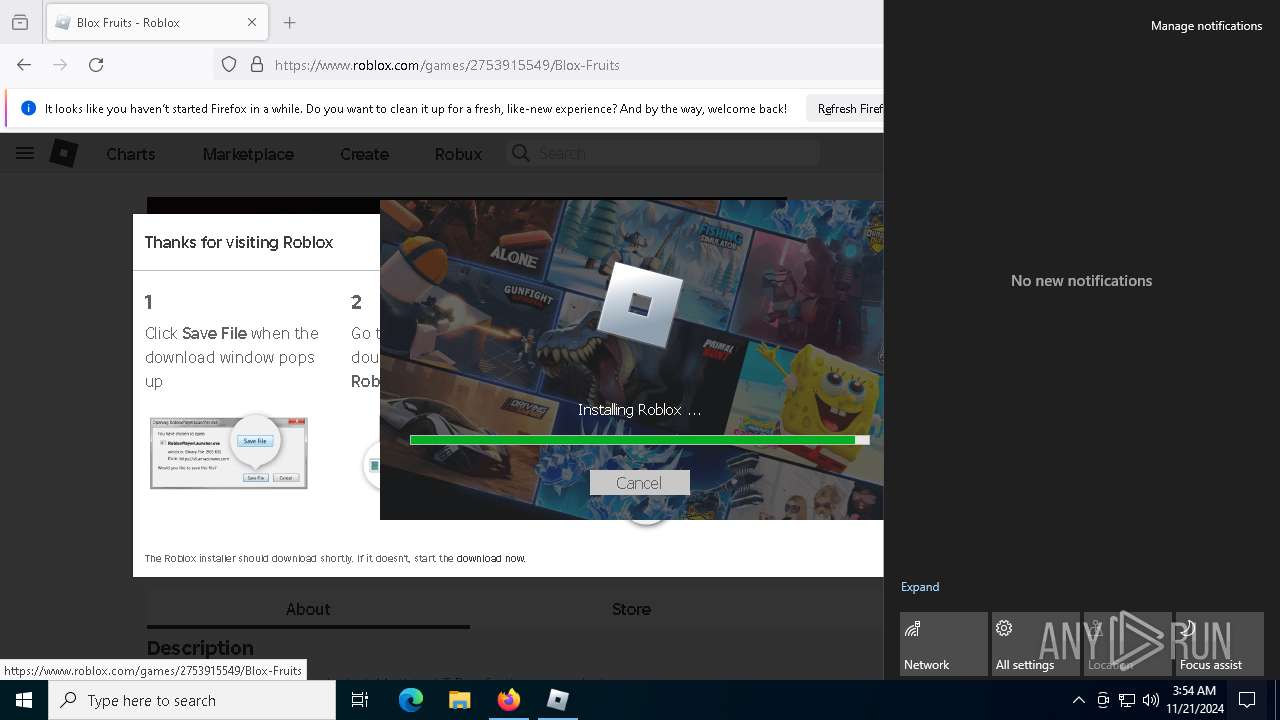Image resolution: width=1280 pixels, height=720 pixels.
Task: Open the All settings tile
Action: click(x=1036, y=644)
